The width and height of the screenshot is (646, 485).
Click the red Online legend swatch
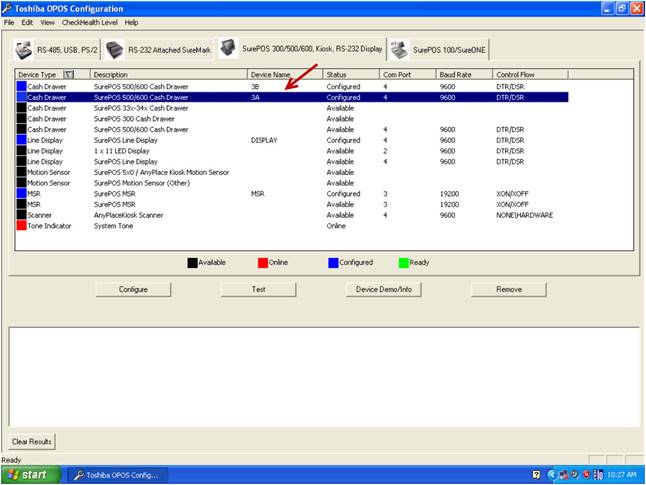(263, 263)
